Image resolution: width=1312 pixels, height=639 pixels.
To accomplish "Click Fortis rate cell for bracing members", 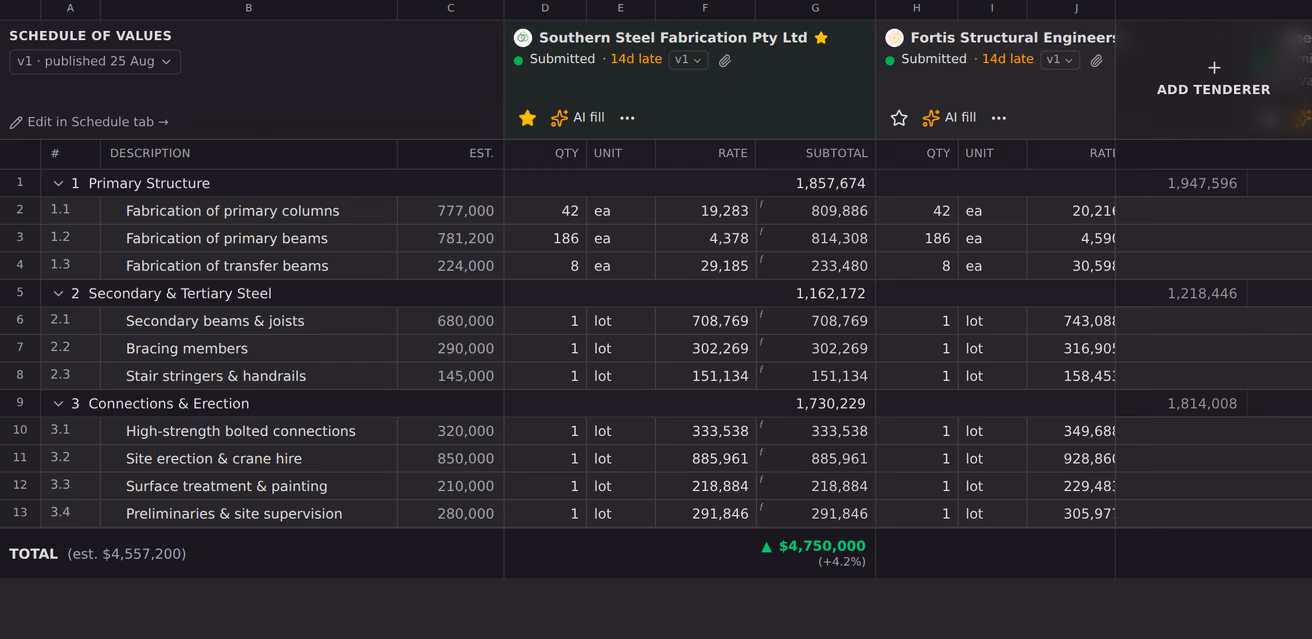I will point(1071,349).
